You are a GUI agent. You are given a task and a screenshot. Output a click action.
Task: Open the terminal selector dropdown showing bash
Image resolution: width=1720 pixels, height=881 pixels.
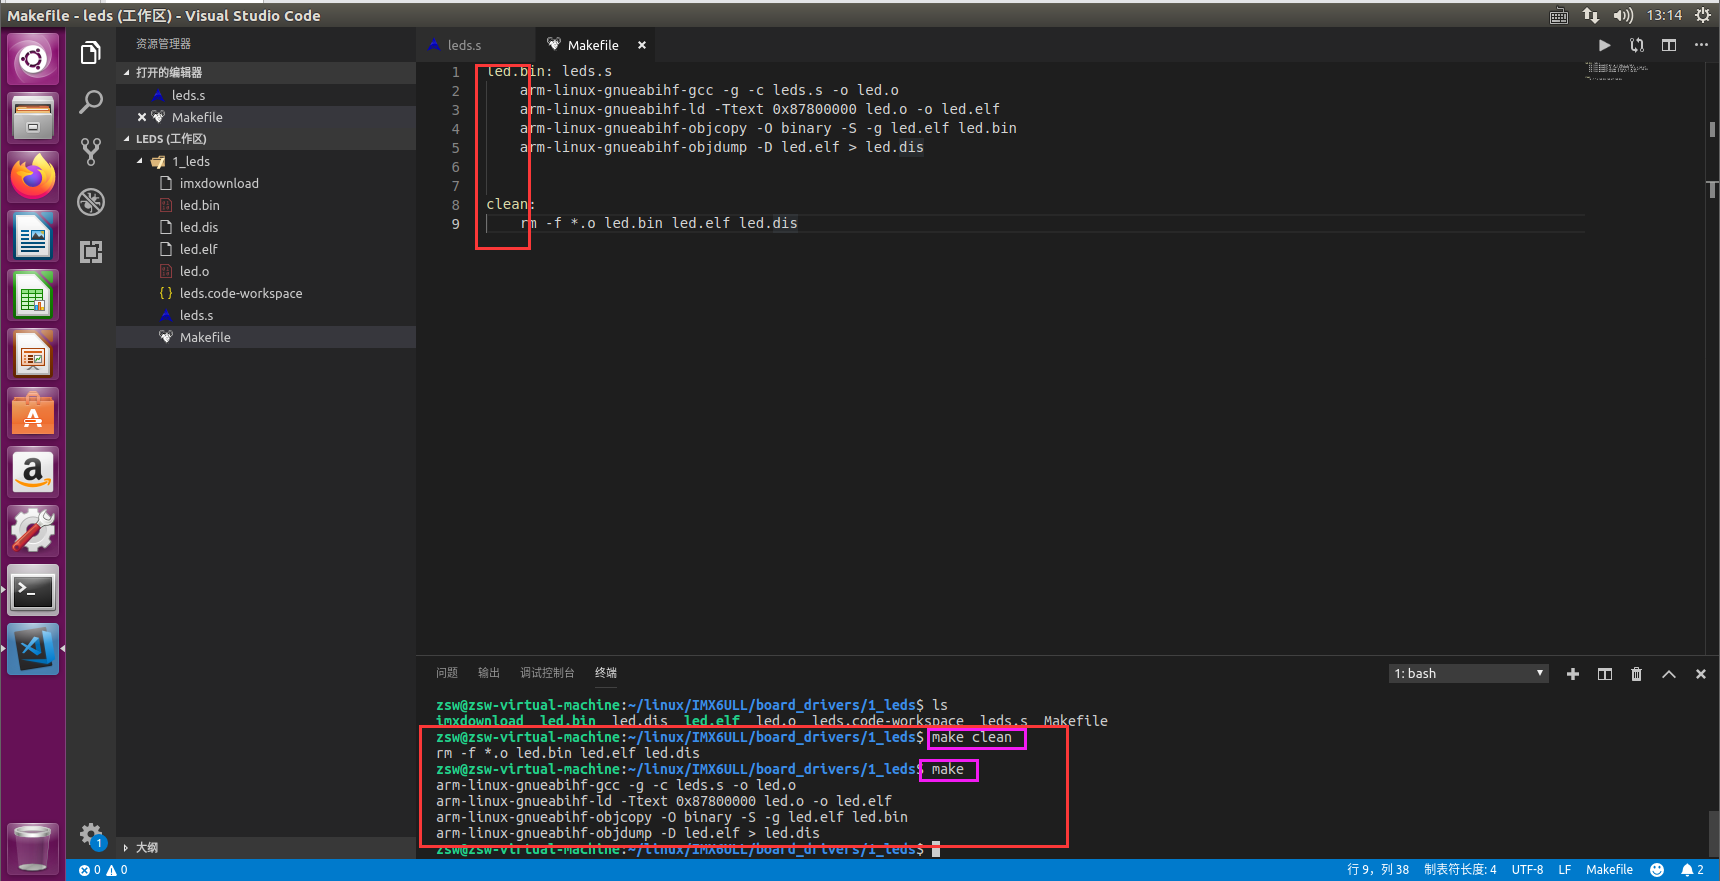pyautogui.click(x=1469, y=674)
